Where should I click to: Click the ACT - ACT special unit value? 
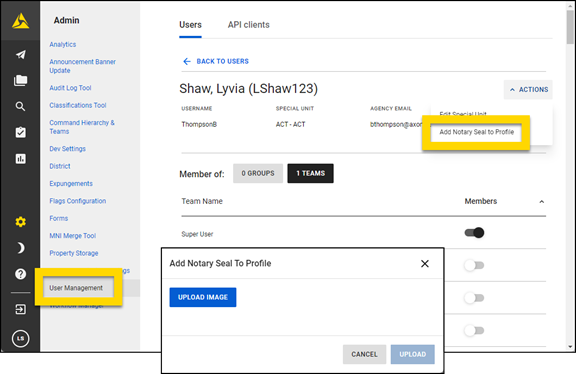tap(291, 125)
